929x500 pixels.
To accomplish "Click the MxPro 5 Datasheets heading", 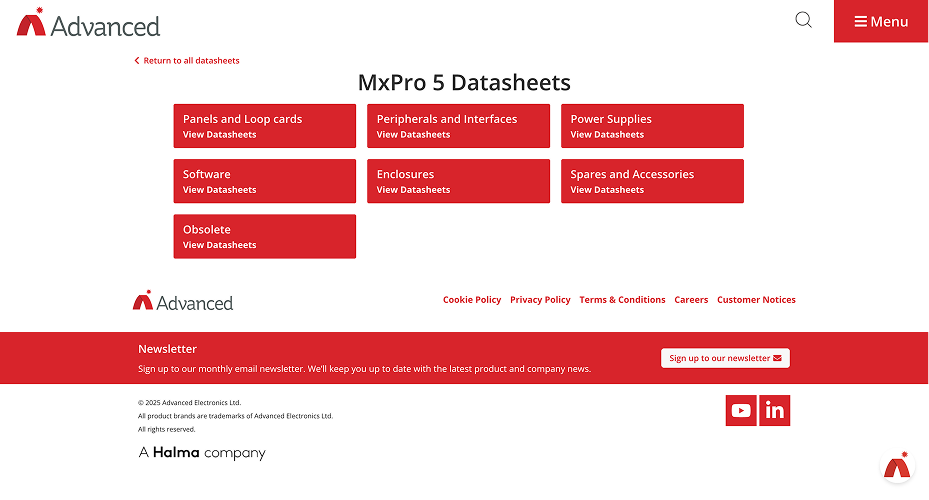I will [464, 82].
